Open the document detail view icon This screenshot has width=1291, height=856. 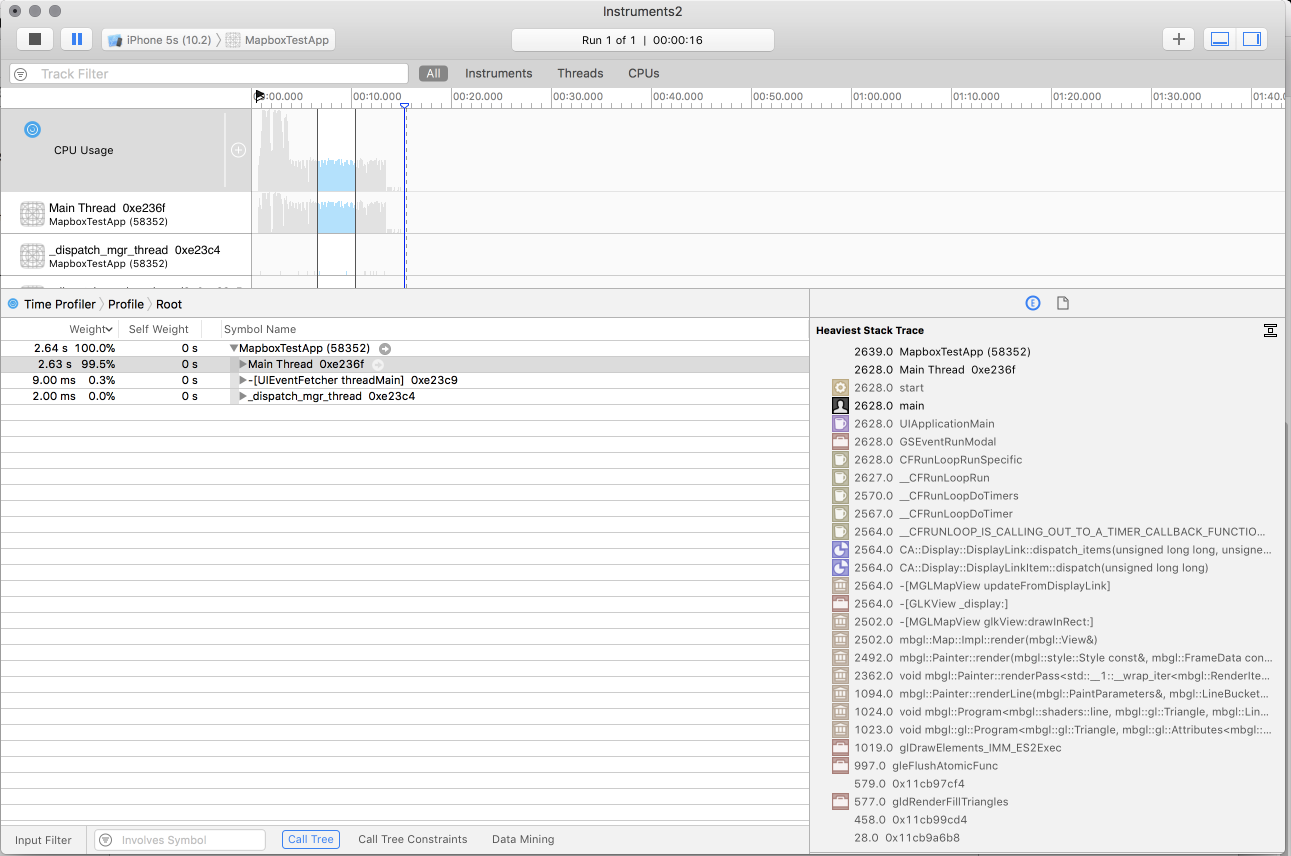tap(1062, 303)
